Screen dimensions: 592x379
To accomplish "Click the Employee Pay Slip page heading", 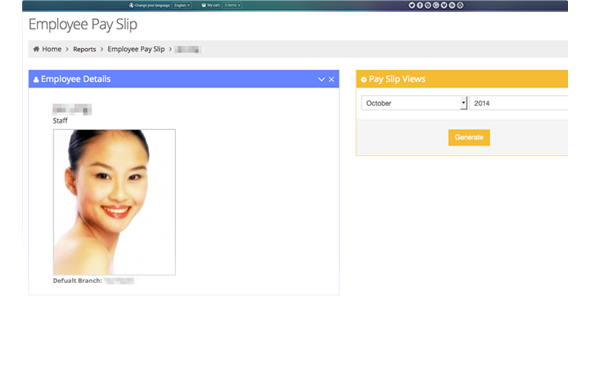I will point(83,25).
